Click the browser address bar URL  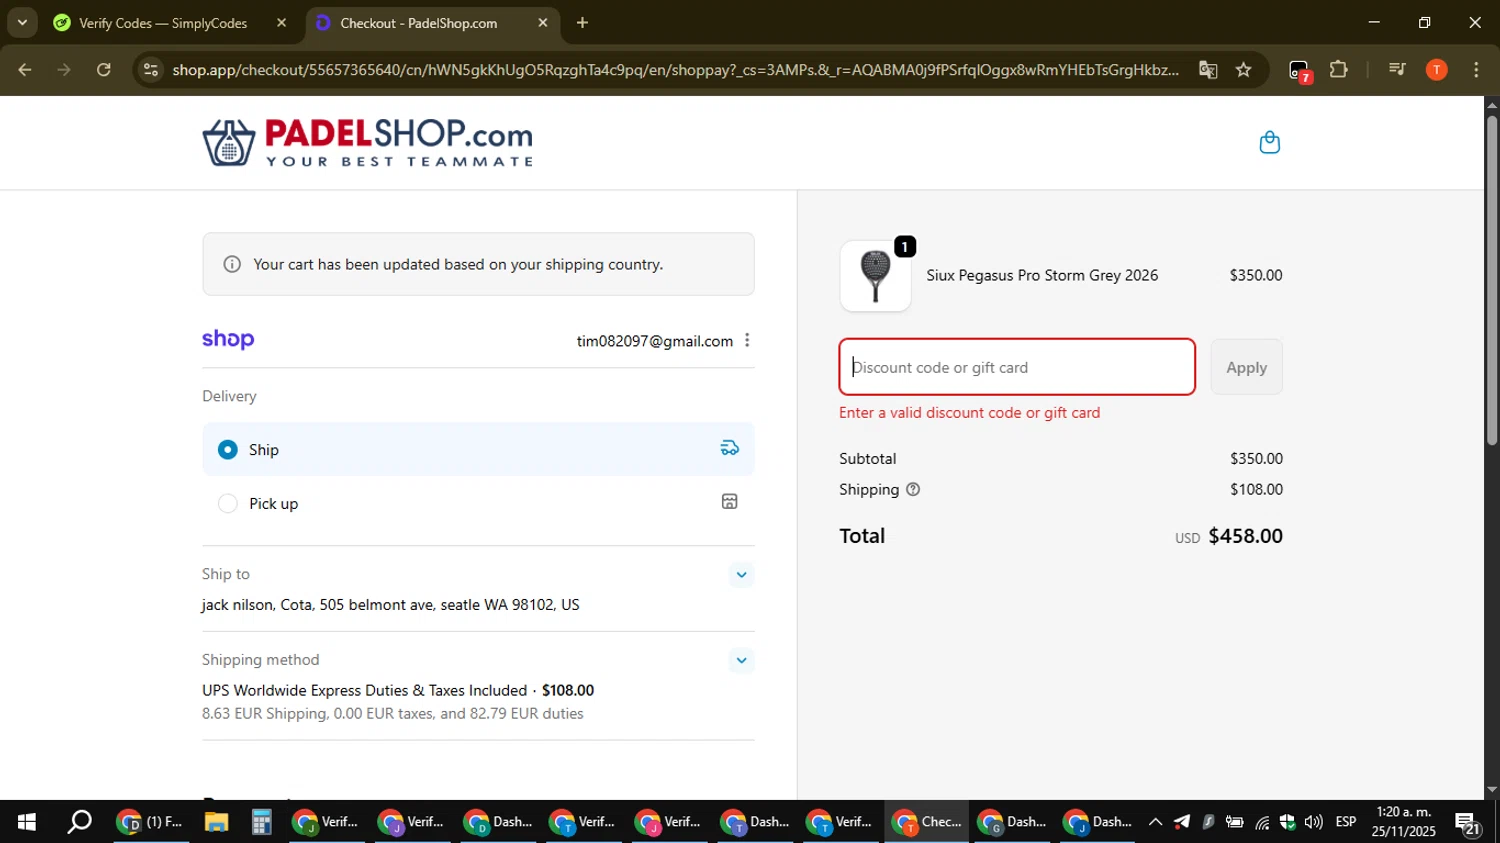675,69
